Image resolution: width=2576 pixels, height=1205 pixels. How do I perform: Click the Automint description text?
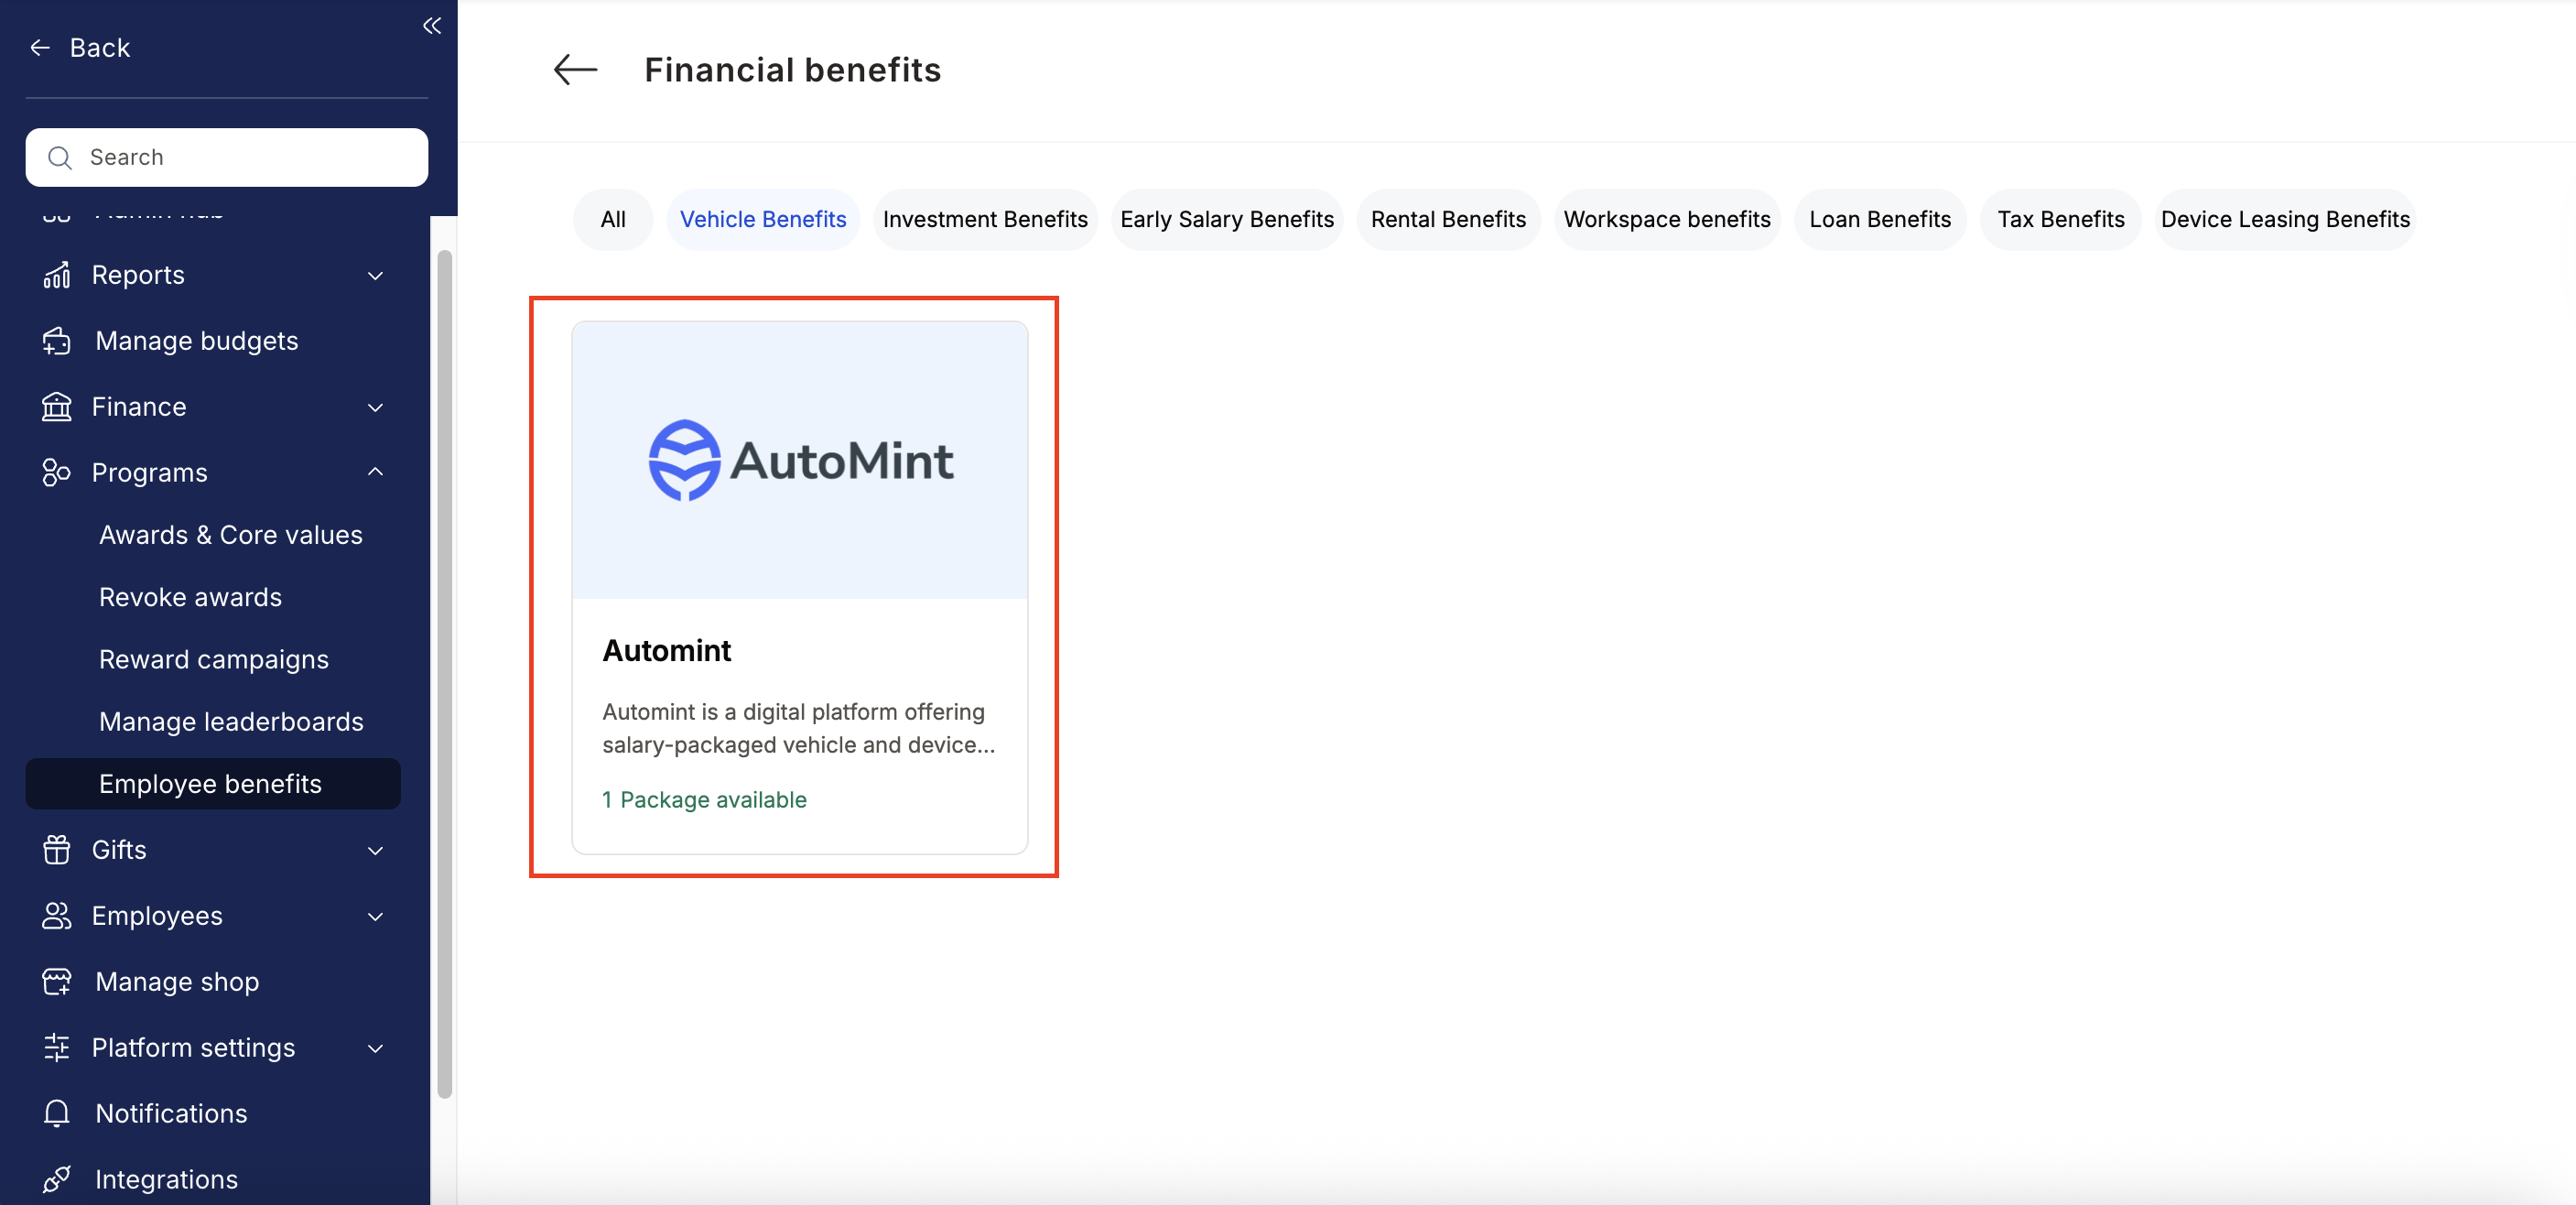798,728
